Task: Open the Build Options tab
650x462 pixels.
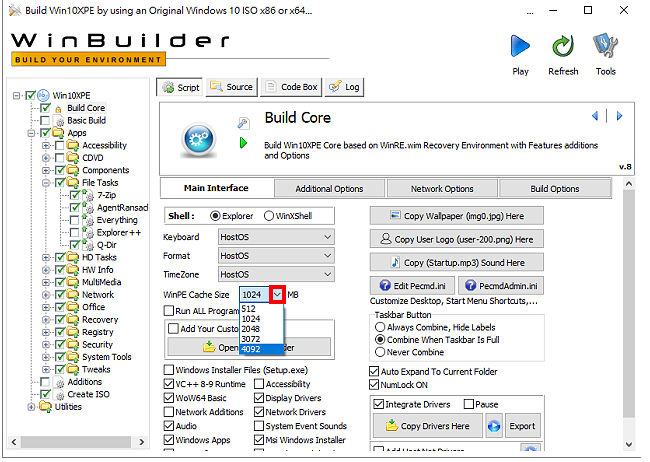Action: [x=555, y=189]
